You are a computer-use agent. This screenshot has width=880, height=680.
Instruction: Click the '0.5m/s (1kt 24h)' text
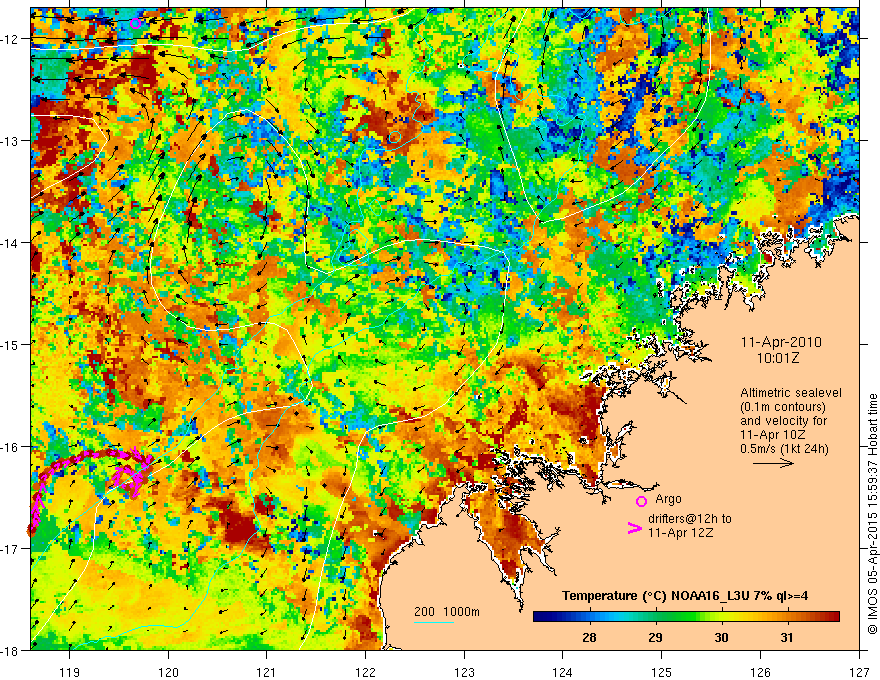[784, 449]
